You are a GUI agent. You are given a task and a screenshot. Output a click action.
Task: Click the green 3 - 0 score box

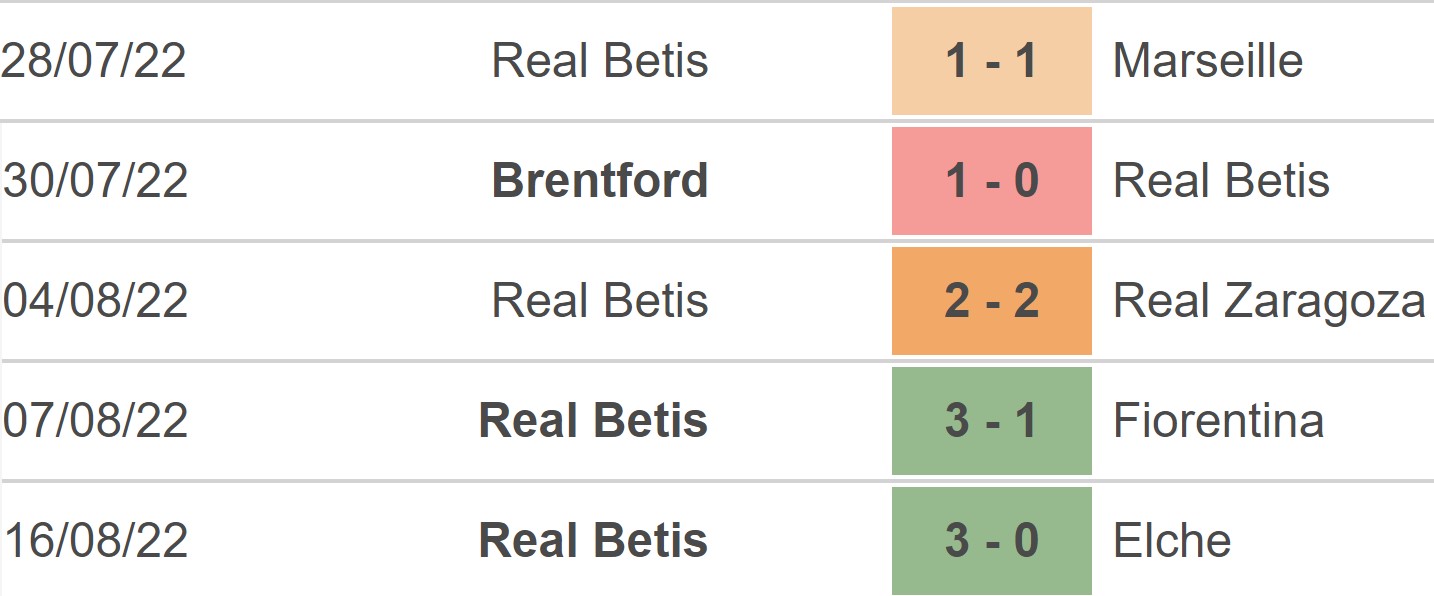point(991,541)
